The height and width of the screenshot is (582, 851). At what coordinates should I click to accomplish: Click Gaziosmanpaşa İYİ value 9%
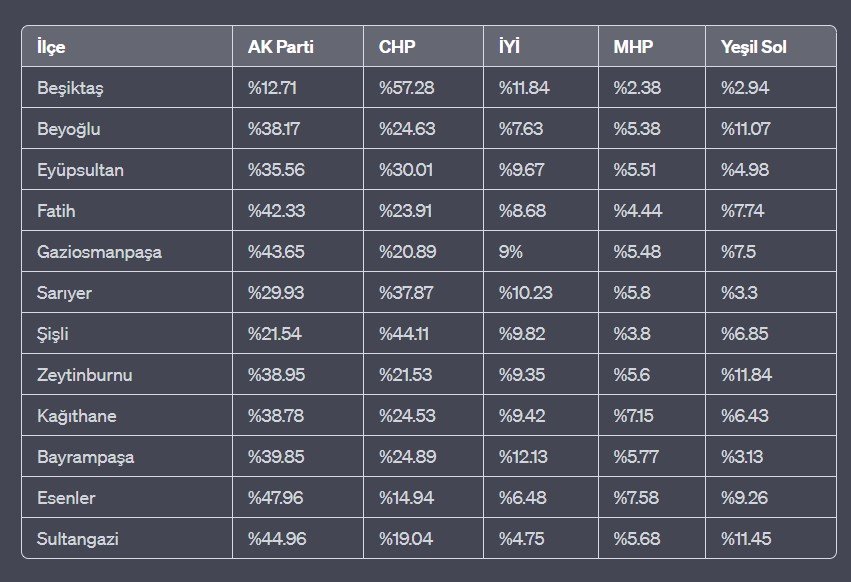511,252
